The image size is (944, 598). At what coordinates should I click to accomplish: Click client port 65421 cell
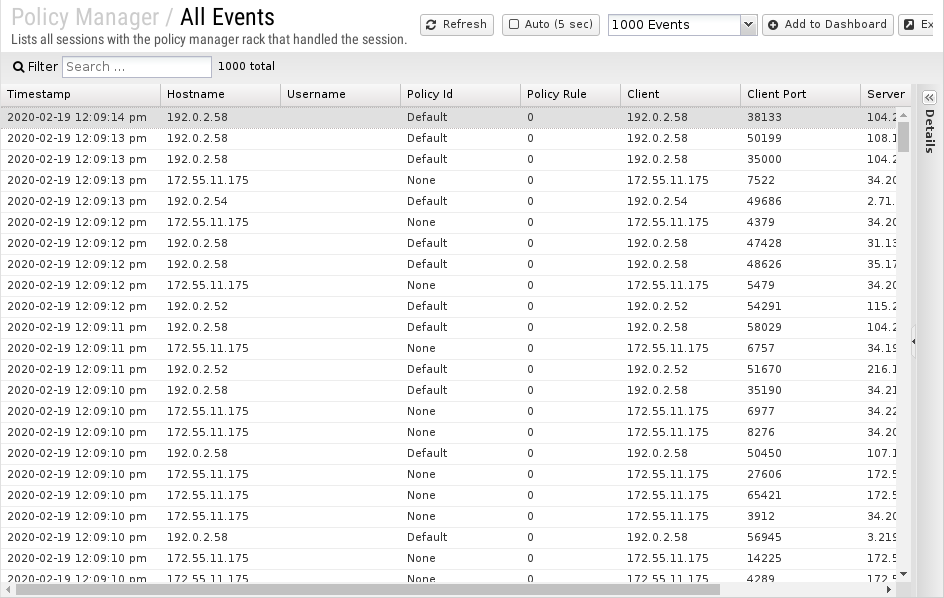click(x=800, y=496)
